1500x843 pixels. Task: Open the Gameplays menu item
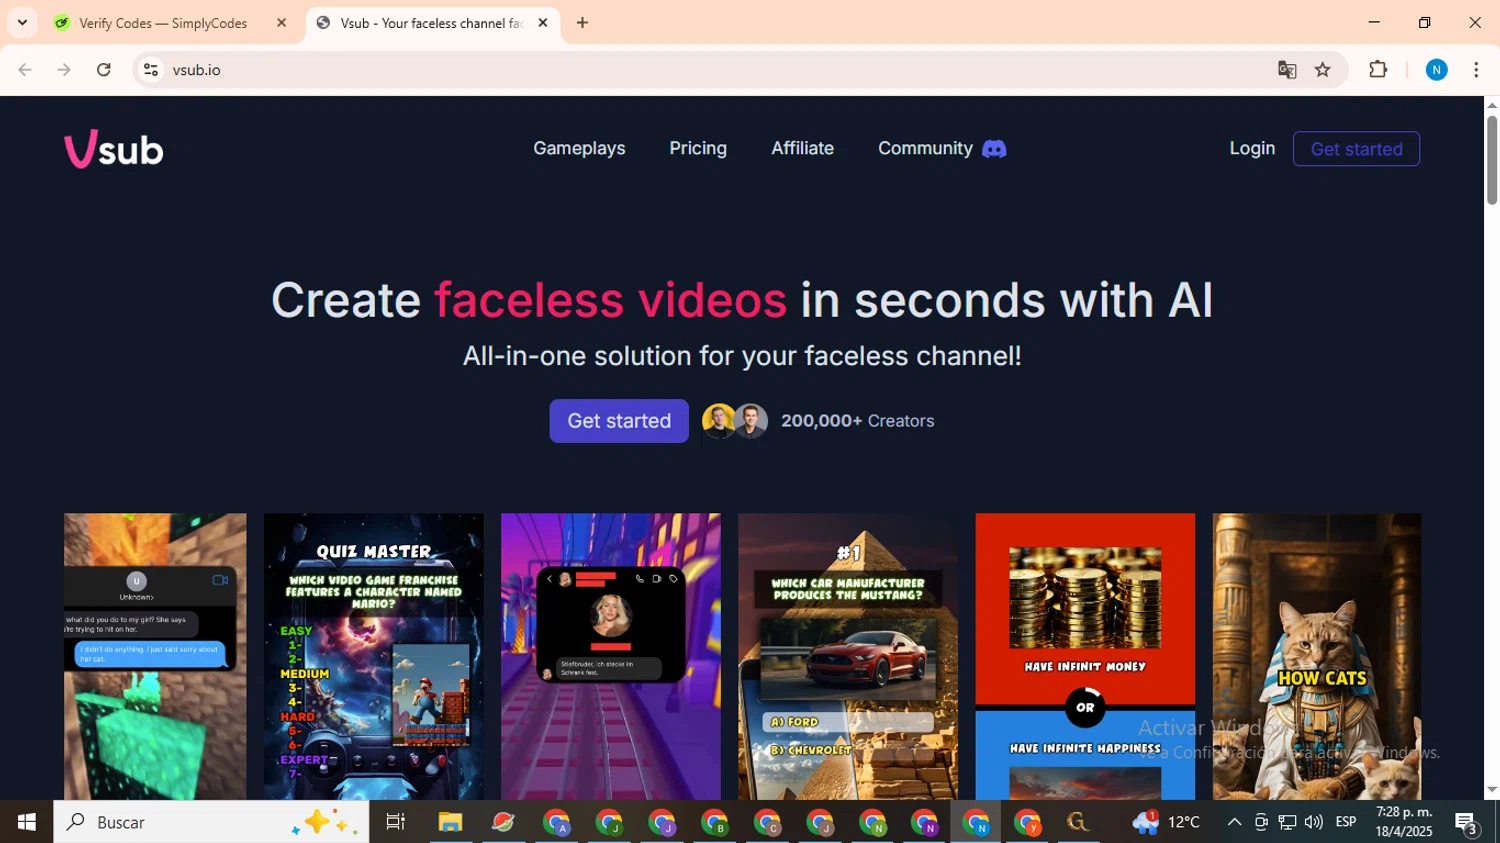coord(579,149)
